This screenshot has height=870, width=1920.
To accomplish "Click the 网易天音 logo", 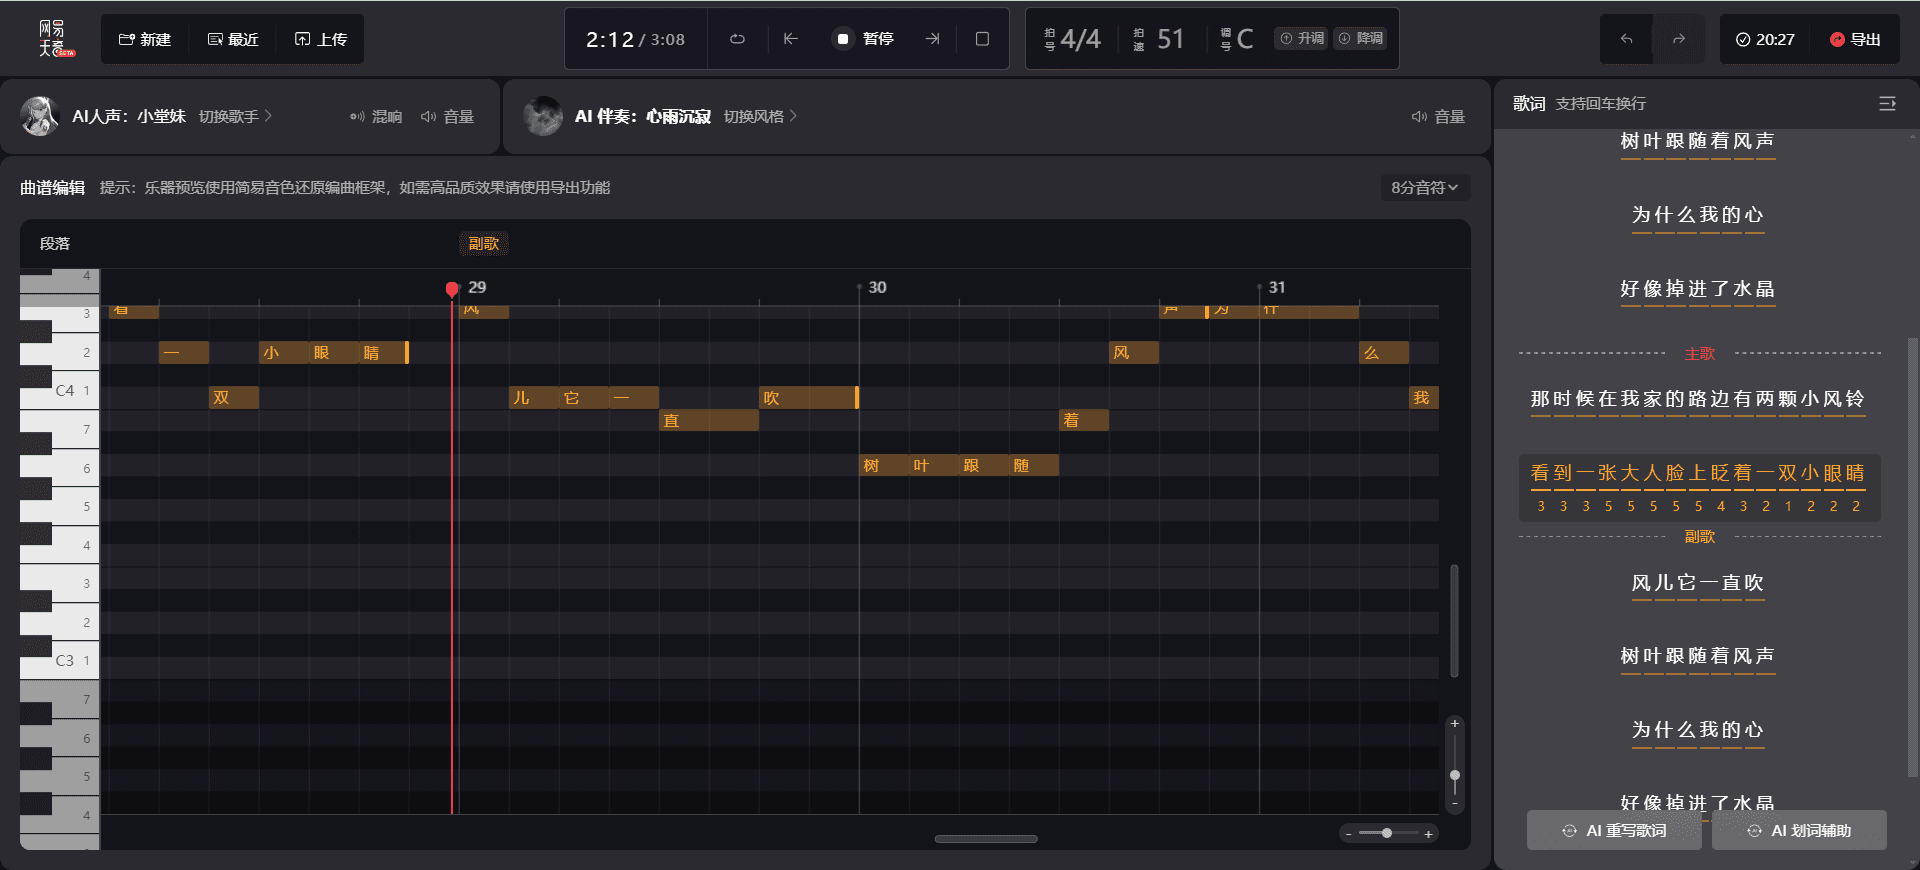I will (56, 39).
